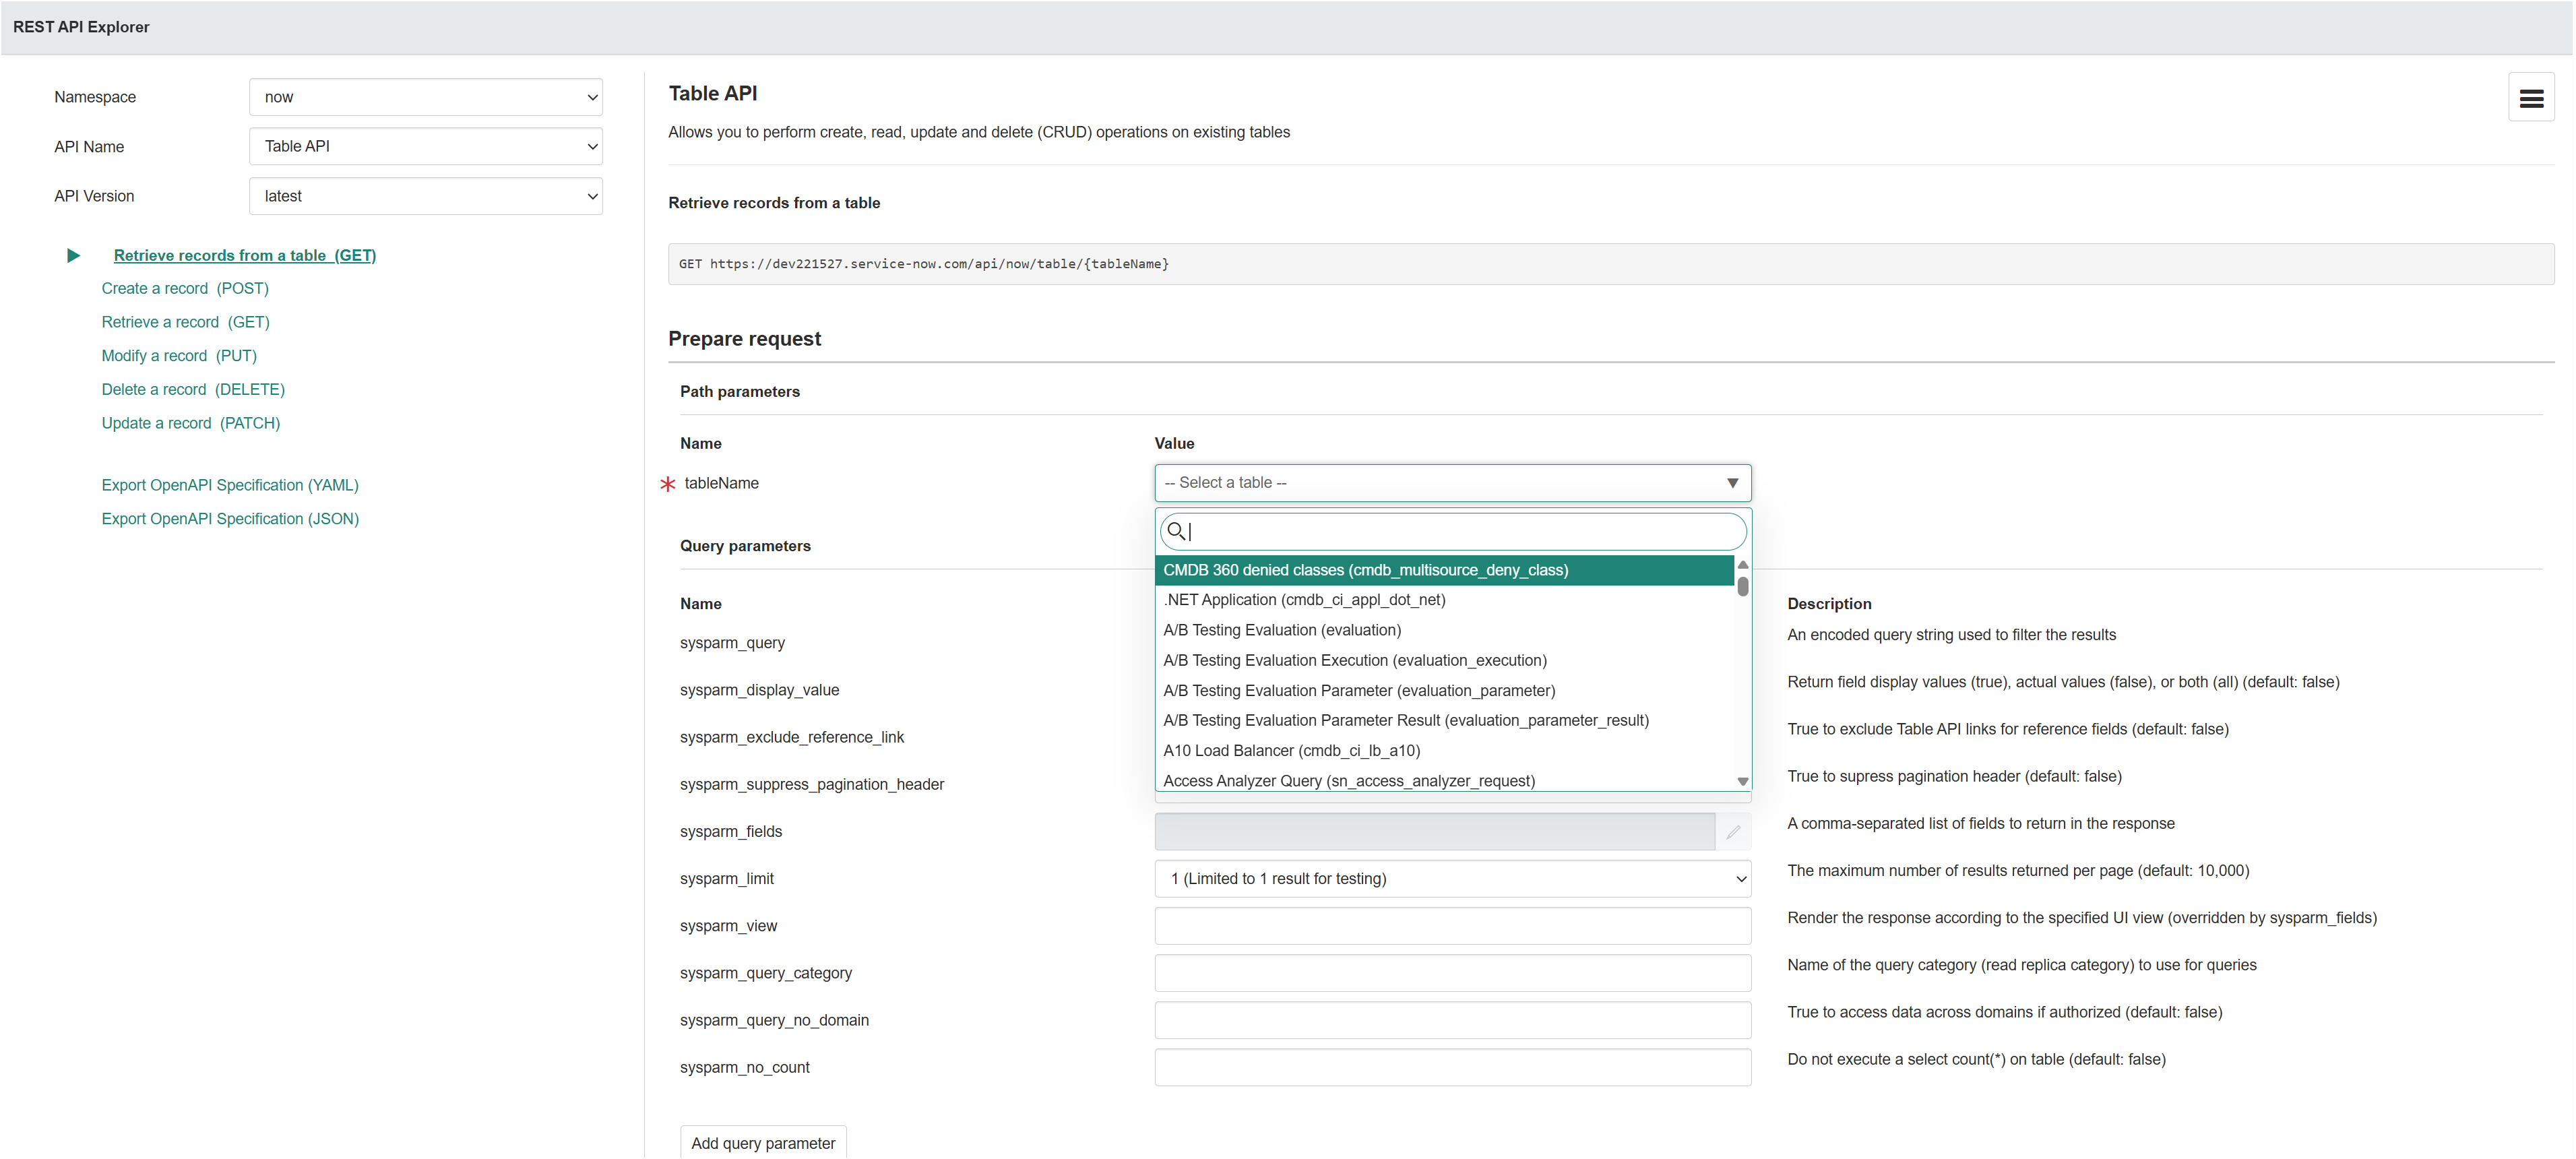Click Export OpenAPI Specification (YAML)

click(x=230, y=485)
